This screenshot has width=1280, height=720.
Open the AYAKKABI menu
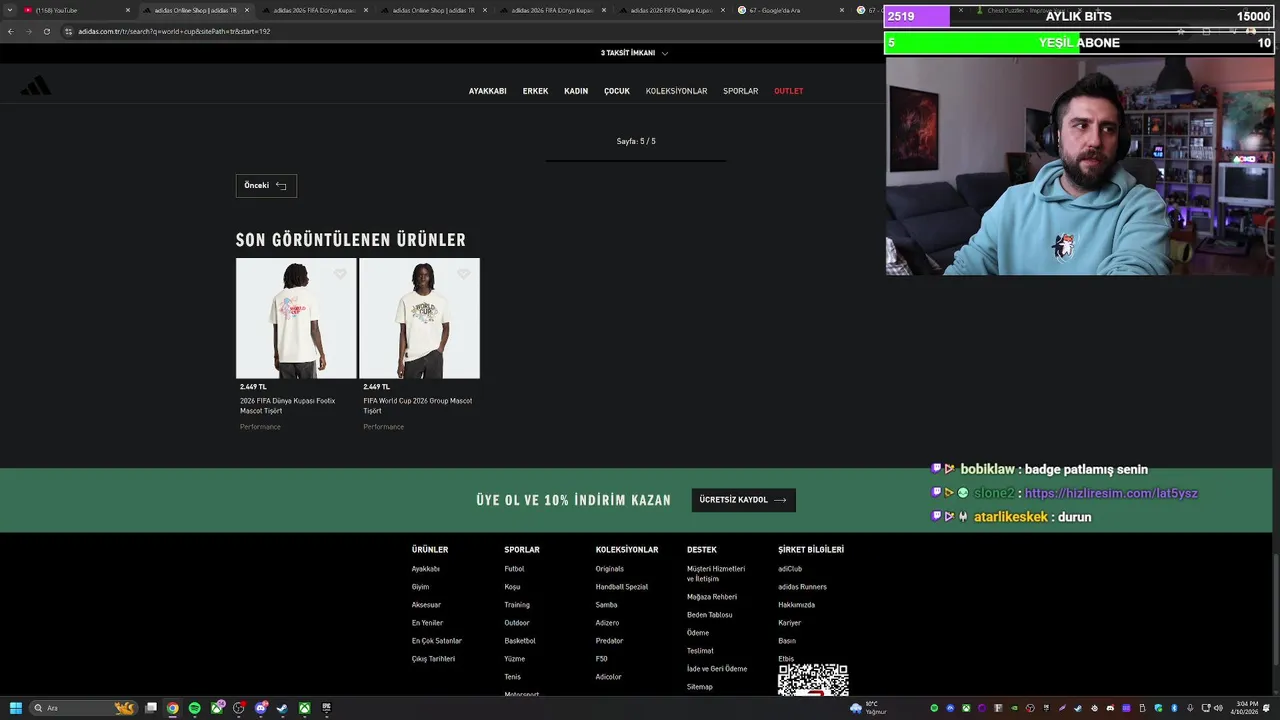point(488,91)
